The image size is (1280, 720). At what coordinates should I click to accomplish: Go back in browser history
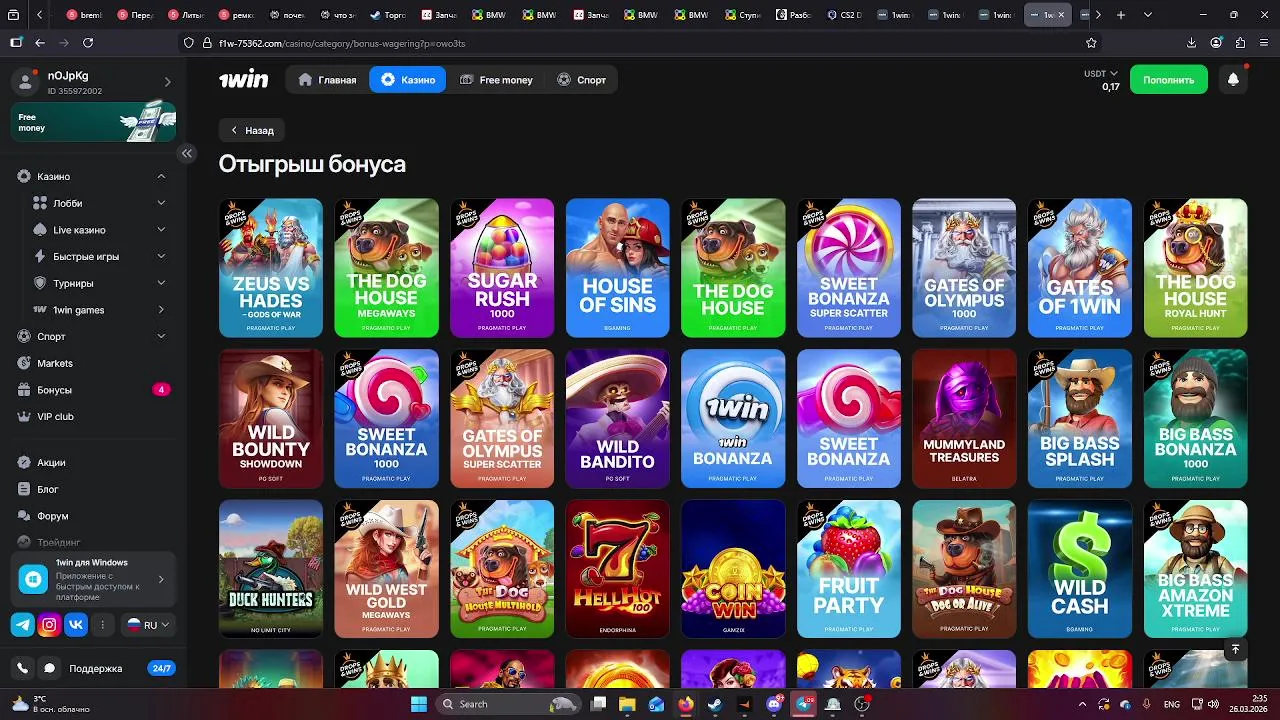point(40,43)
